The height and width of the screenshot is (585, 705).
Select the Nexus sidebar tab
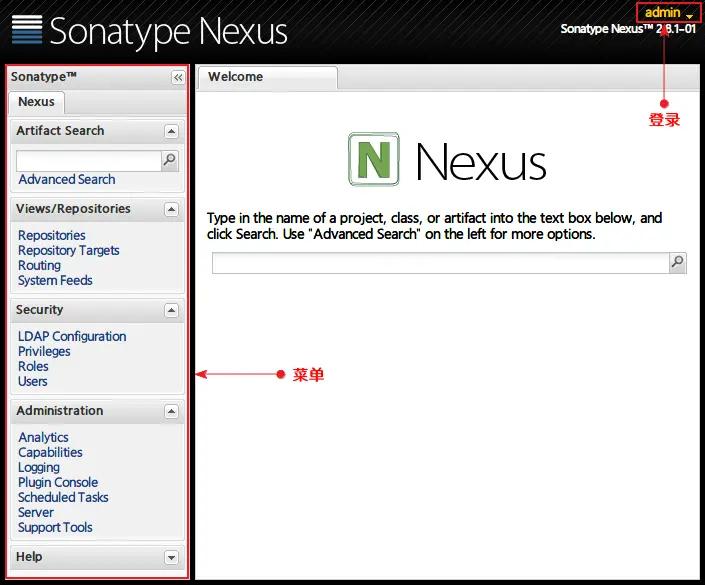pyautogui.click(x=36, y=102)
